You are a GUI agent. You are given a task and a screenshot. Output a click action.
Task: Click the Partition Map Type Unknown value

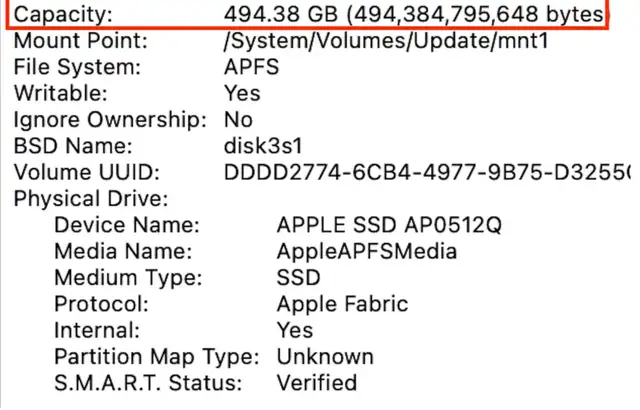point(325,357)
